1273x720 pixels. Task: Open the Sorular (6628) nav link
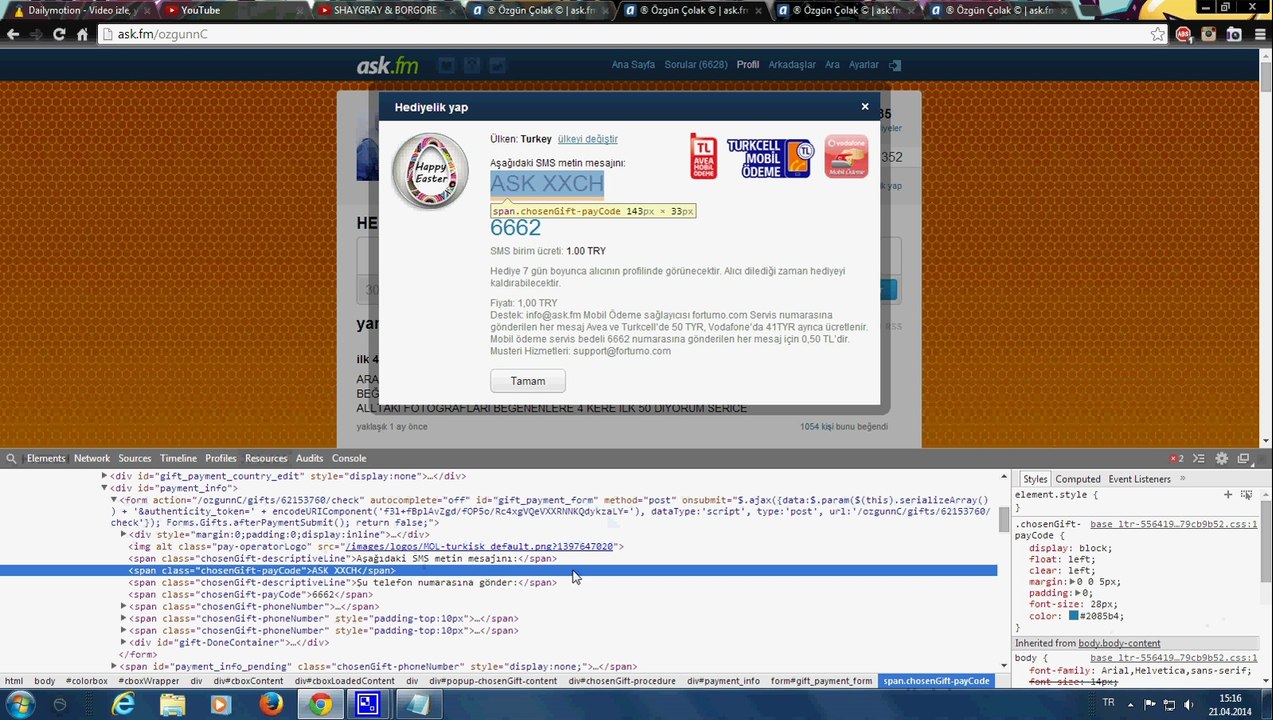point(696,65)
